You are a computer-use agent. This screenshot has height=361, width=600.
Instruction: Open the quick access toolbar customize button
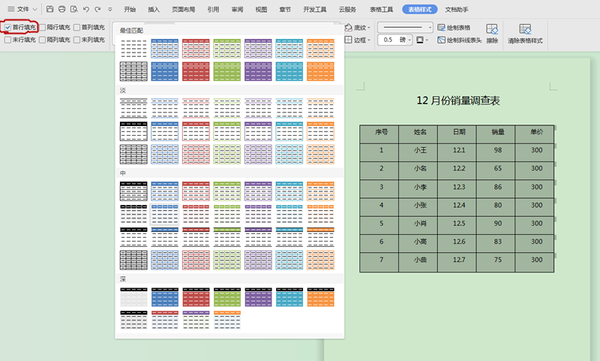110,9
